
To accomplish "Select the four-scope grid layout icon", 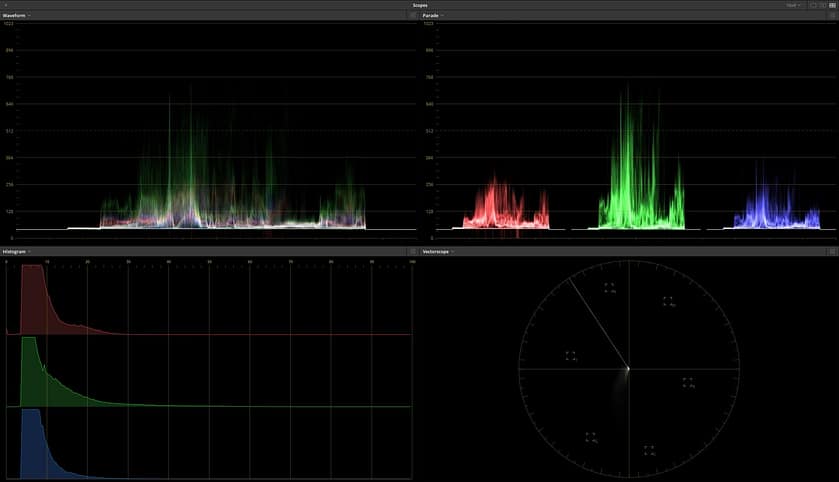I will [x=832, y=5].
